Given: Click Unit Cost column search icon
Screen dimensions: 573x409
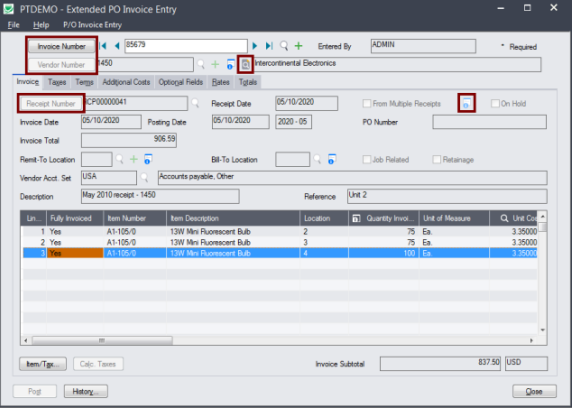Looking at the screenshot, I should [504, 218].
